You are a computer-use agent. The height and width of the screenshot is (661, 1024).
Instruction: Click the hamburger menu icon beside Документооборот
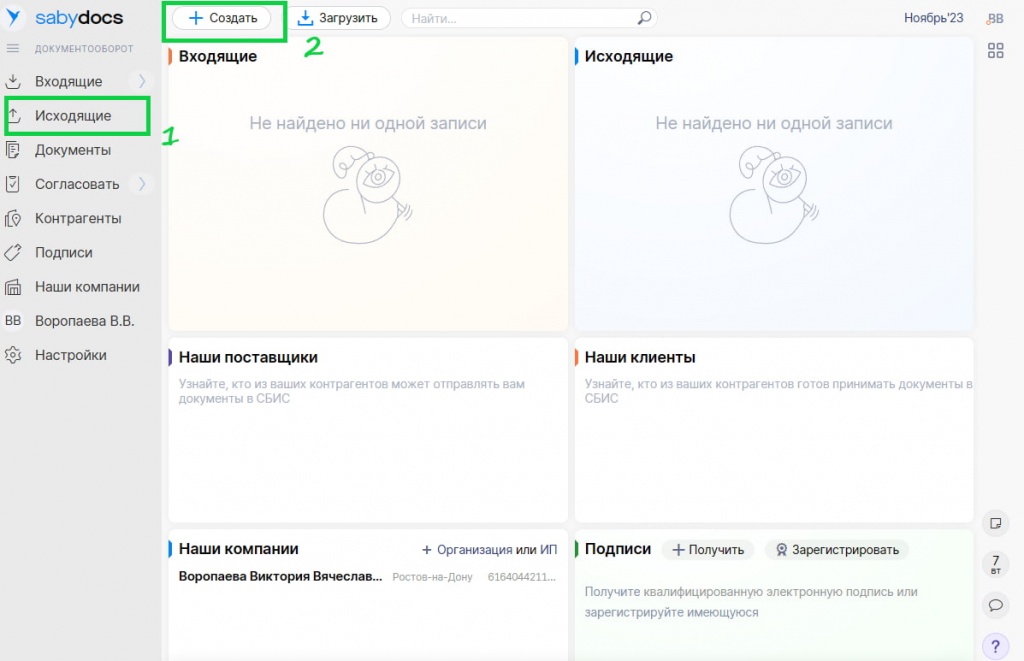(13, 48)
